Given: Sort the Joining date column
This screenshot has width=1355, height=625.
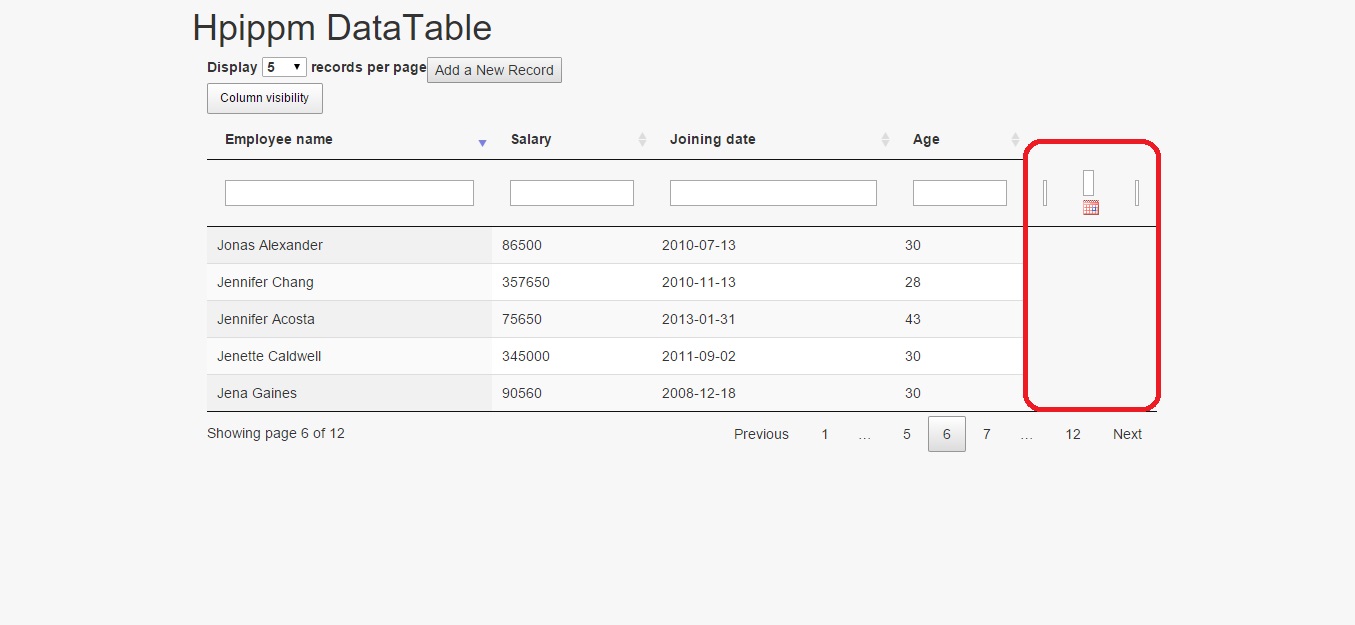Looking at the screenshot, I should point(885,140).
